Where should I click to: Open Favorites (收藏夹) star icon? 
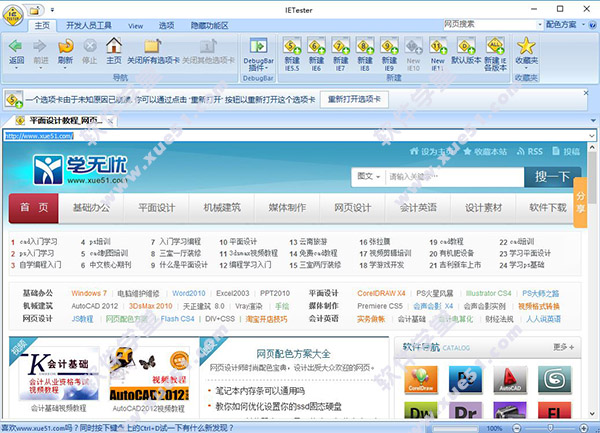[x=526, y=46]
